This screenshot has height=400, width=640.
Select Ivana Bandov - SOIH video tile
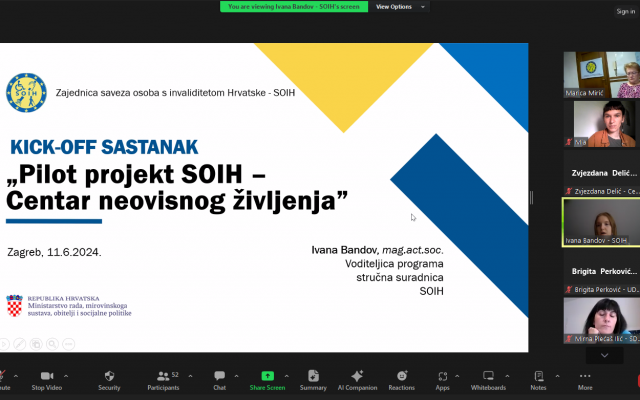pyautogui.click(x=602, y=222)
